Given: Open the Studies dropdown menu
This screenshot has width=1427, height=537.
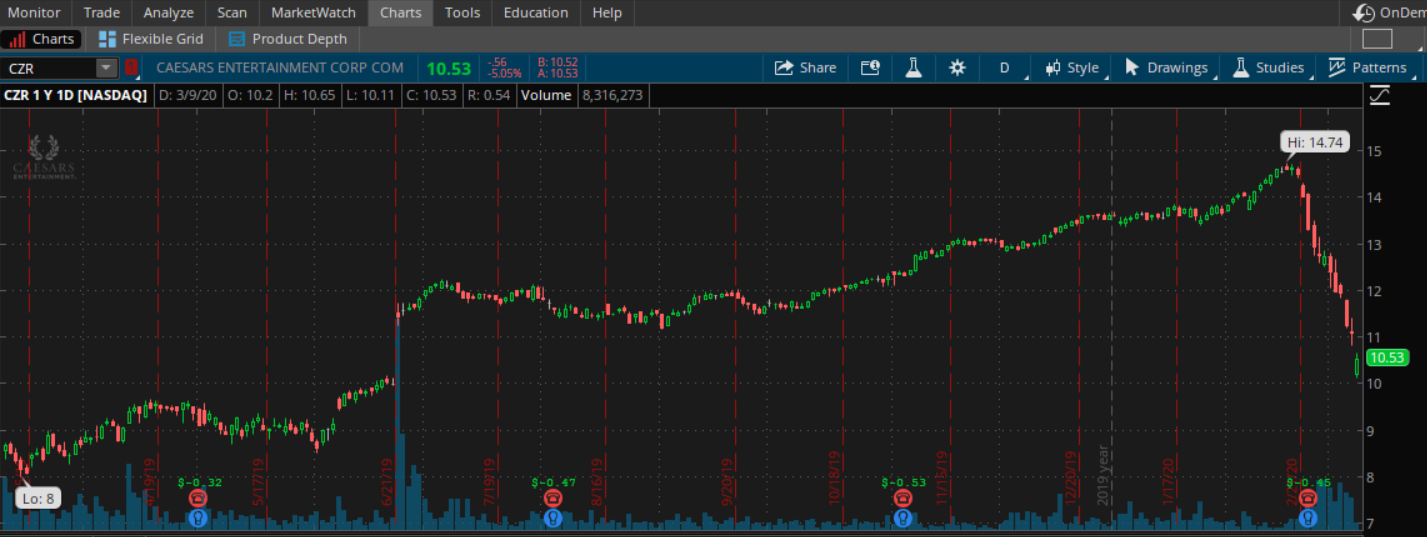Looking at the screenshot, I should click(x=1269, y=68).
